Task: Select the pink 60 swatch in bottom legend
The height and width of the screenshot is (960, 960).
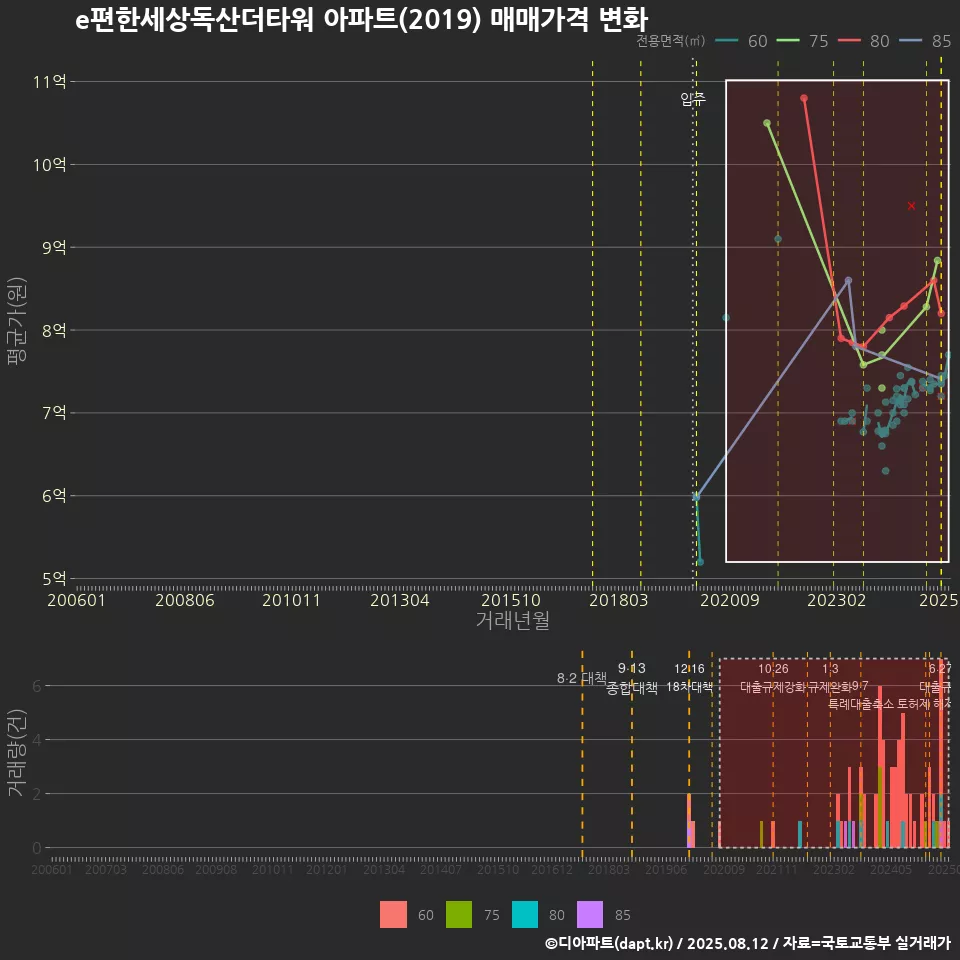Action: [393, 915]
